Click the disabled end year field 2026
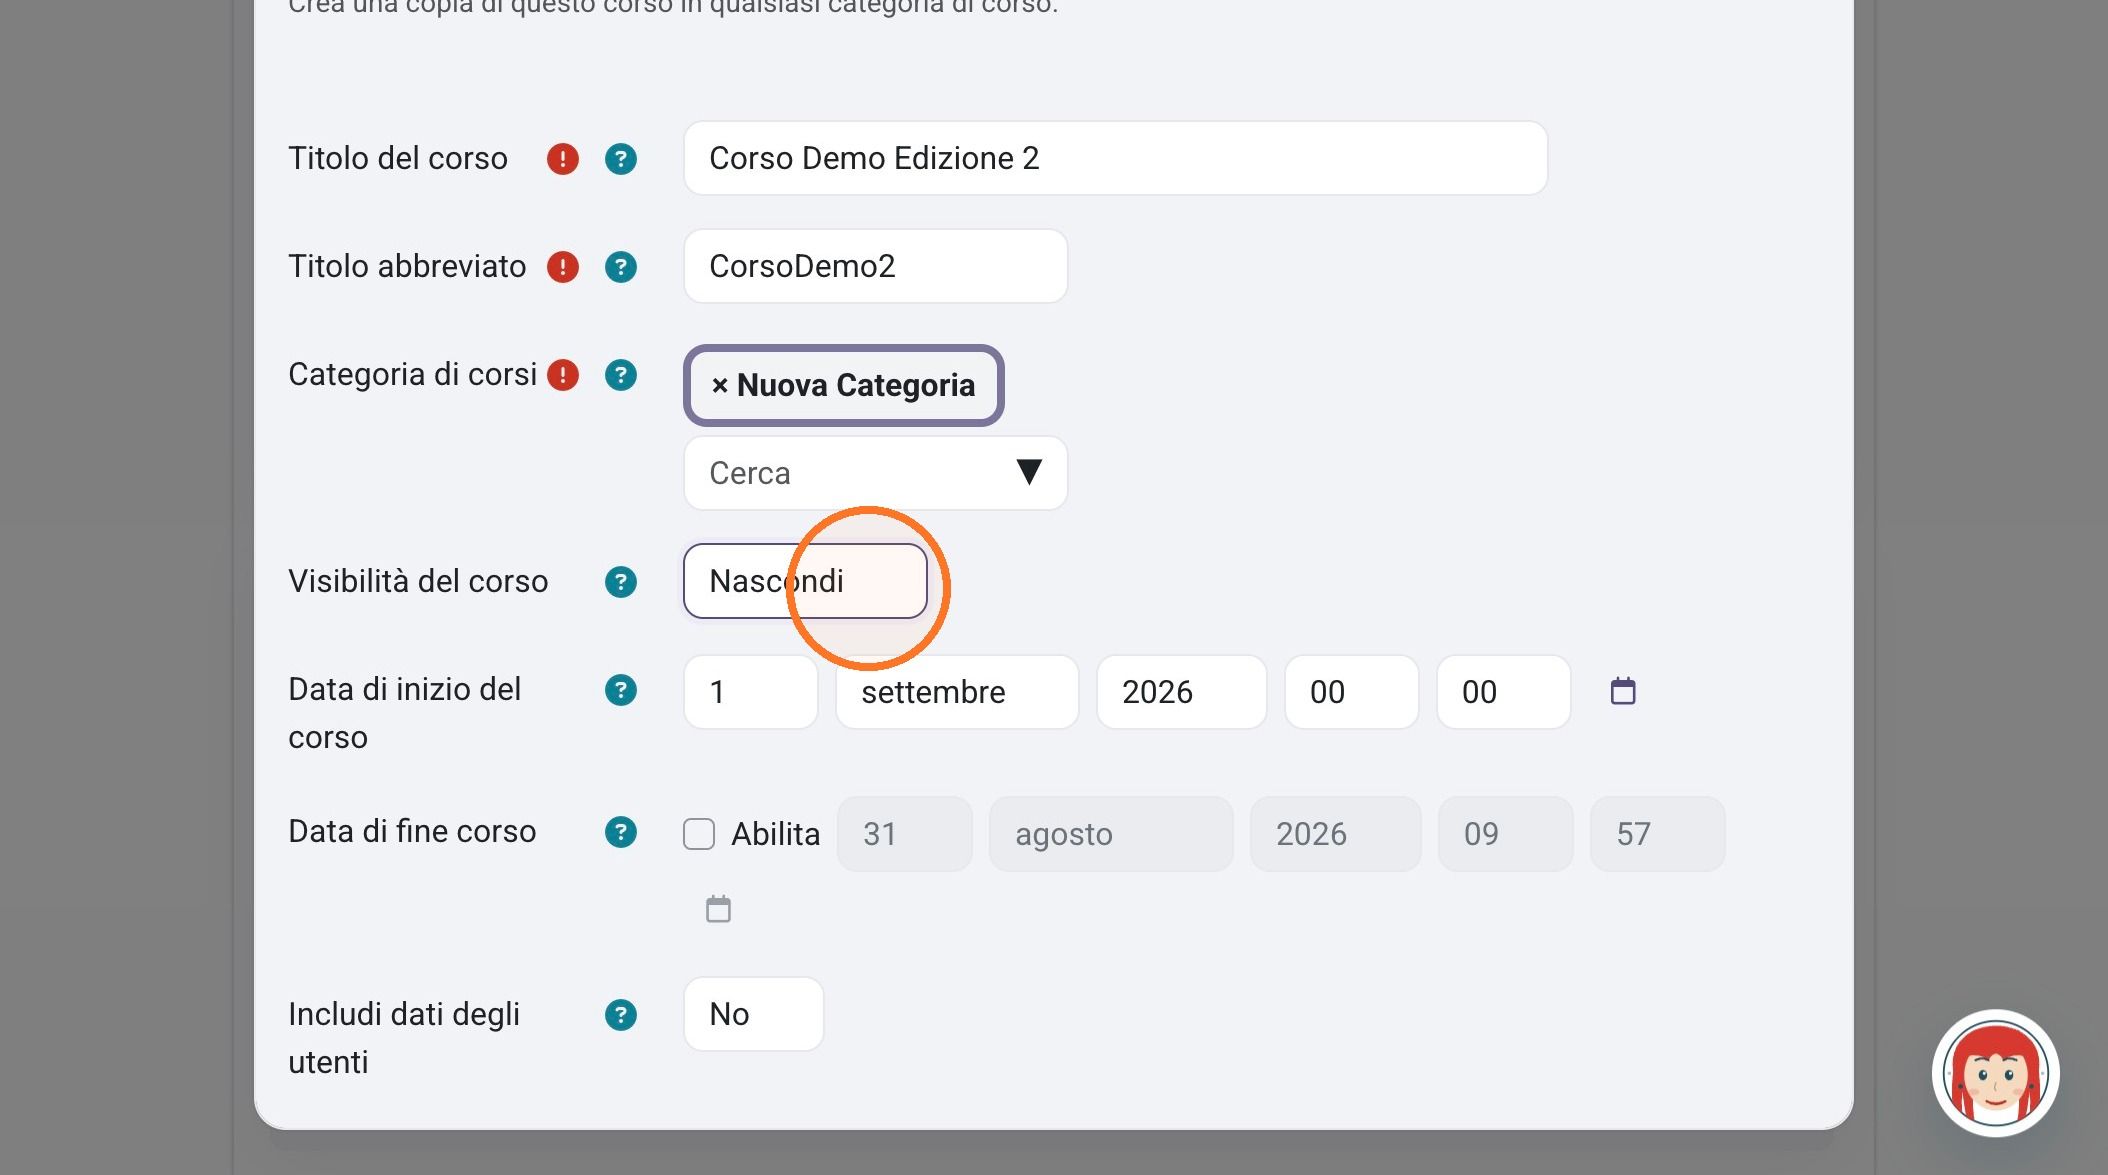Image resolution: width=2108 pixels, height=1175 pixels. (1335, 834)
